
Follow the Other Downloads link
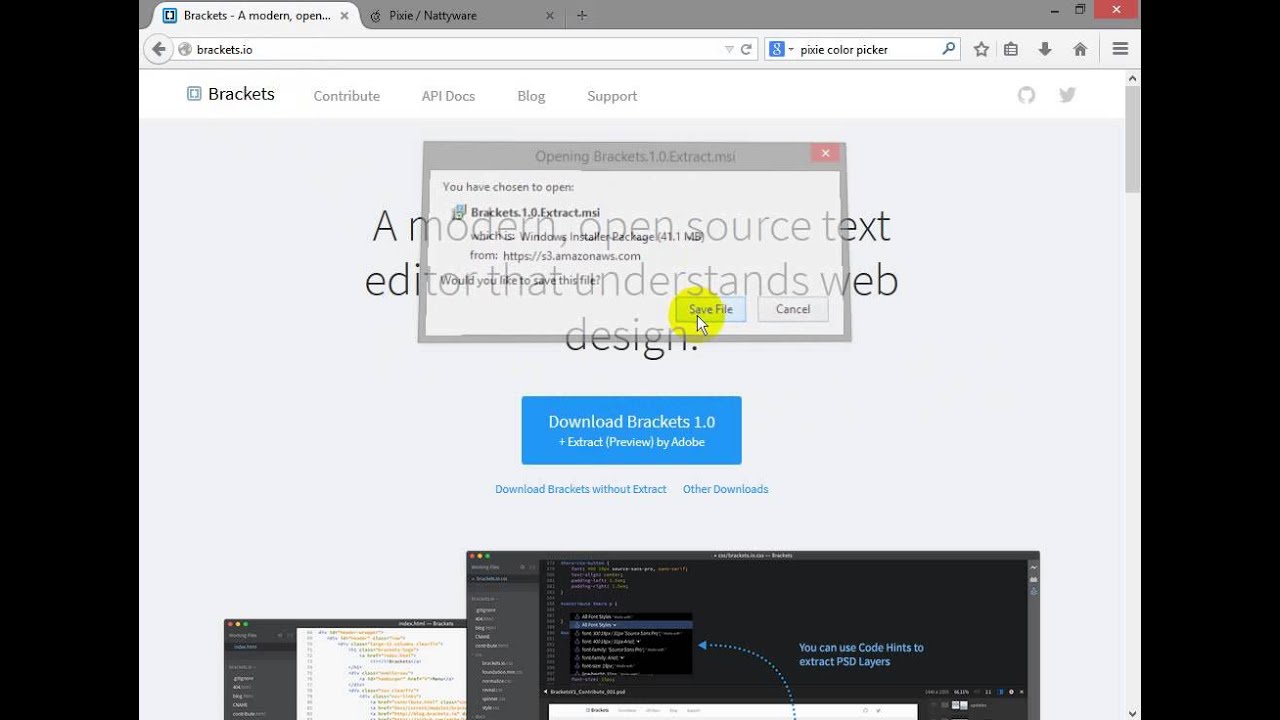coord(725,489)
